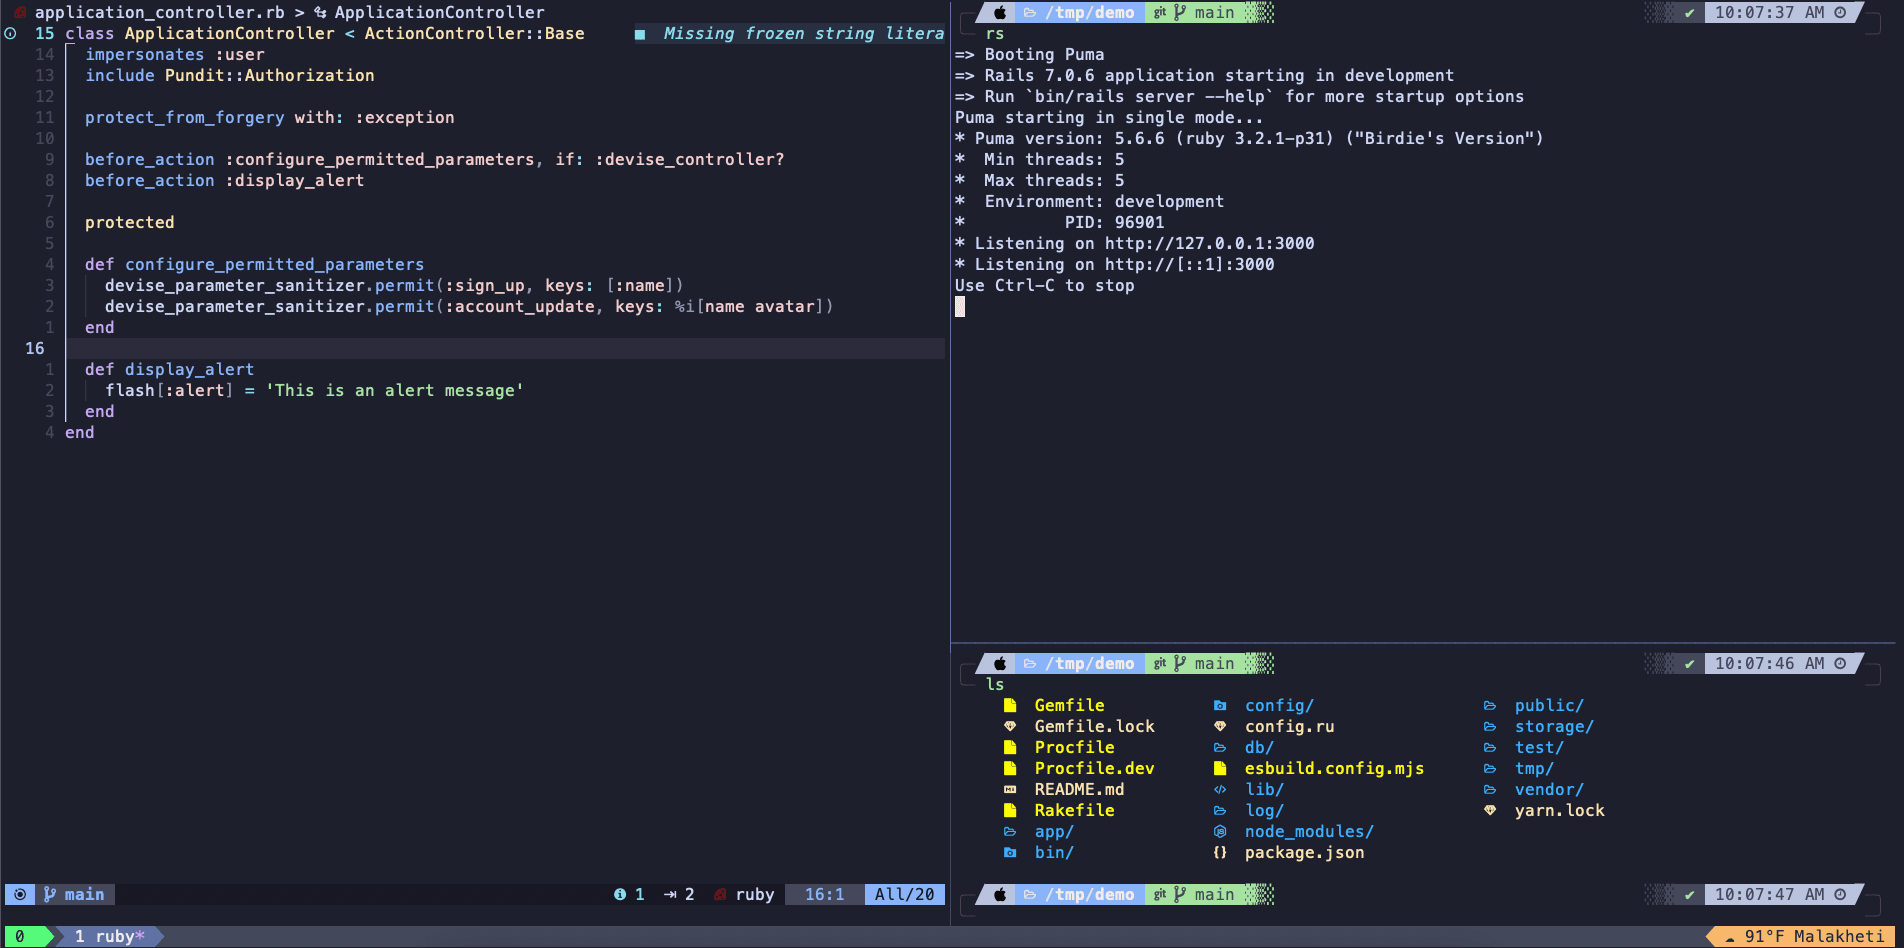
Task: Click the All/20 scroll progress indicator
Action: click(903, 894)
